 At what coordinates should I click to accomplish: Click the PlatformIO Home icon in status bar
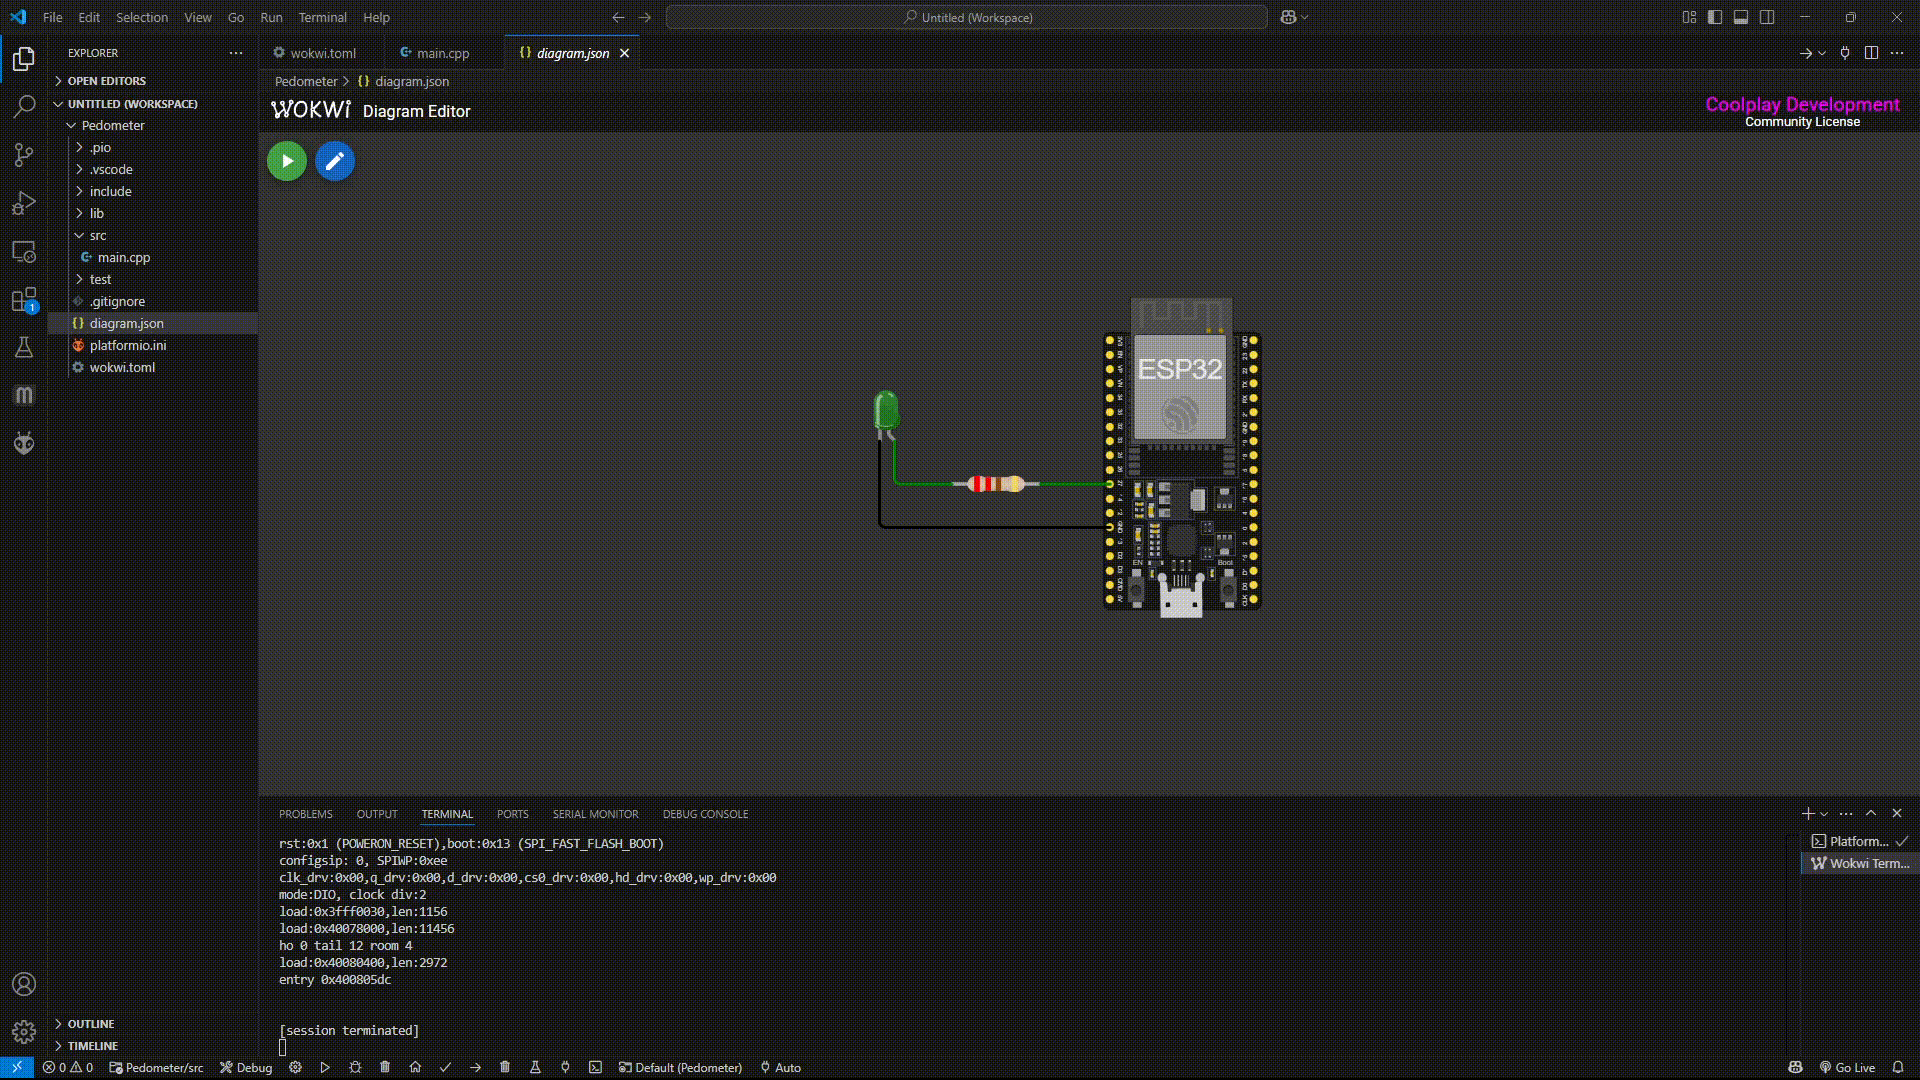coord(415,1067)
